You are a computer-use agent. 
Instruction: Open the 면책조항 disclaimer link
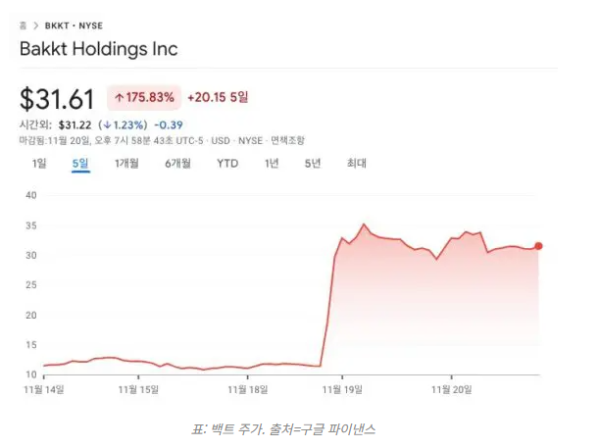coord(289,140)
